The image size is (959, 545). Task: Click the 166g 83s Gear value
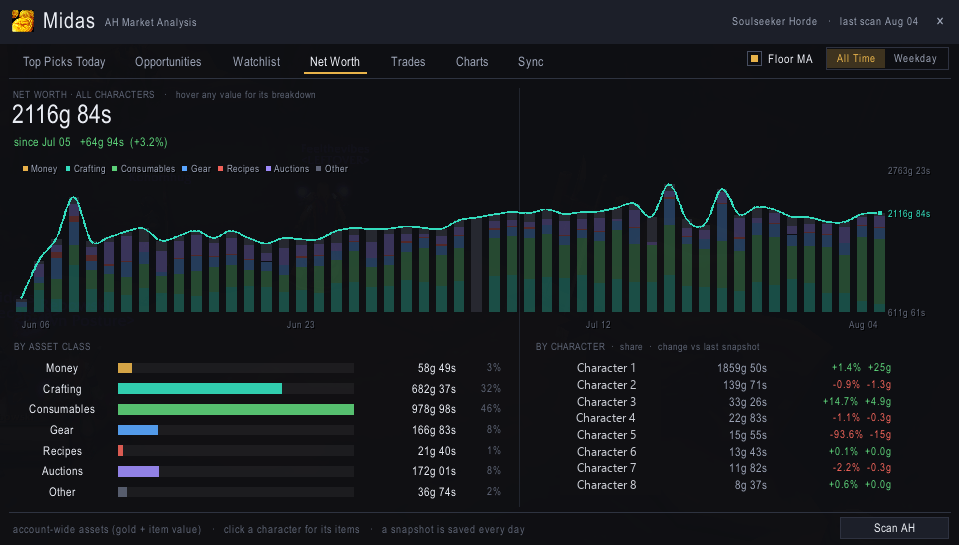(x=434, y=430)
